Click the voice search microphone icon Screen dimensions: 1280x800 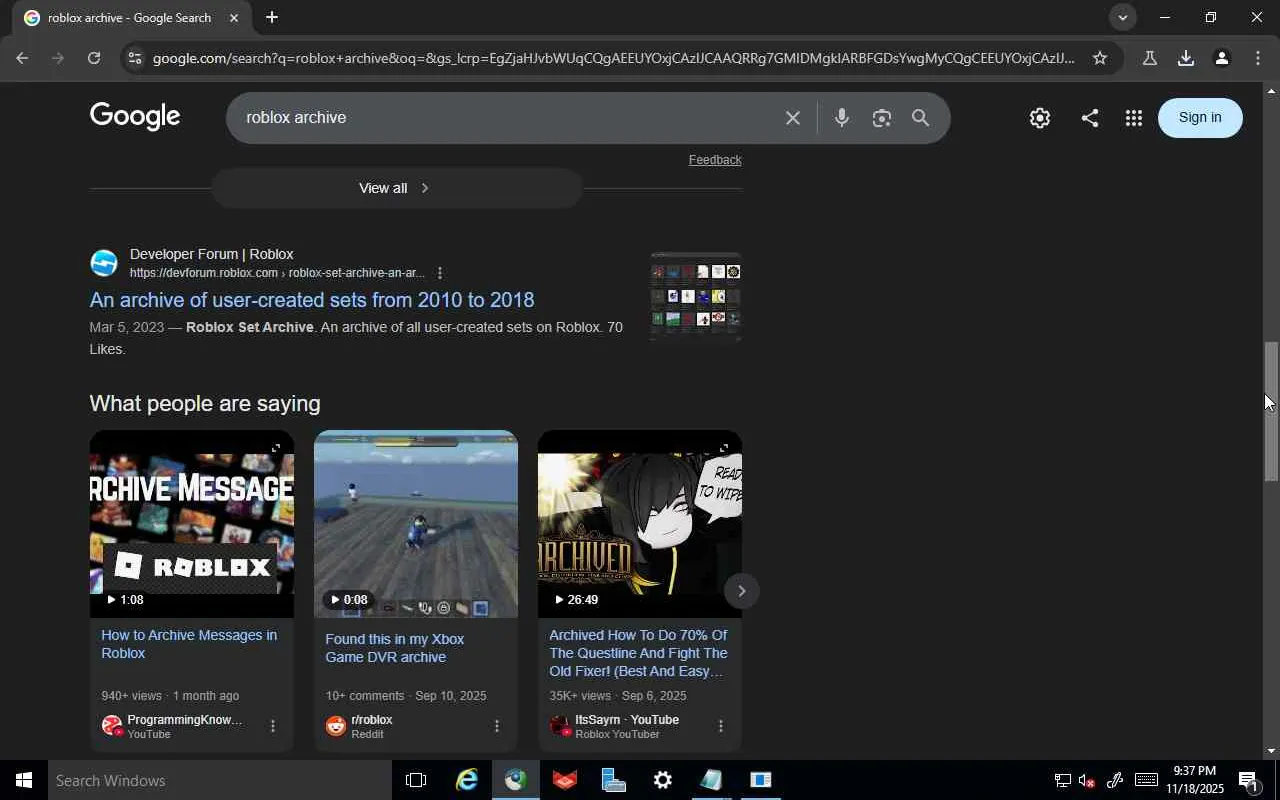(x=841, y=118)
